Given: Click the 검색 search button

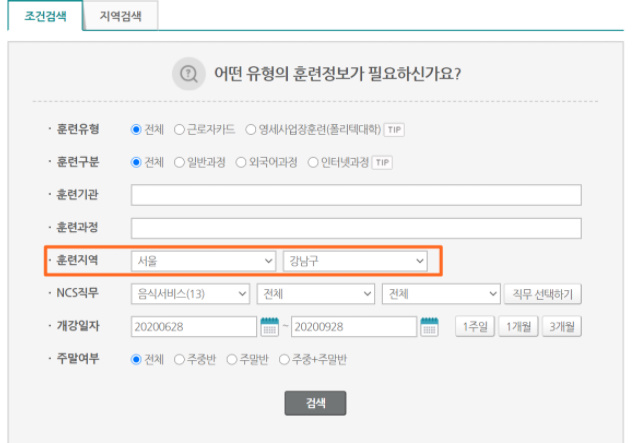Looking at the screenshot, I should tap(315, 403).
